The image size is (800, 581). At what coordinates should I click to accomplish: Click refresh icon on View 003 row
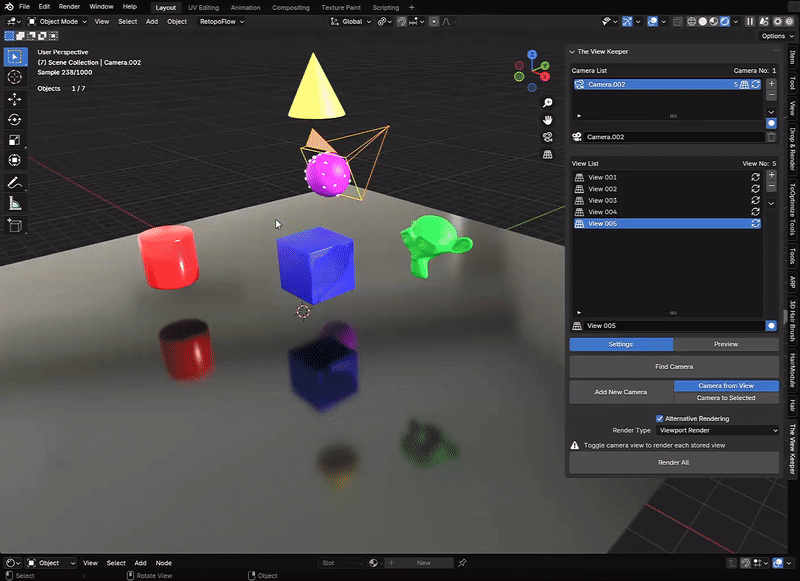[x=756, y=200]
